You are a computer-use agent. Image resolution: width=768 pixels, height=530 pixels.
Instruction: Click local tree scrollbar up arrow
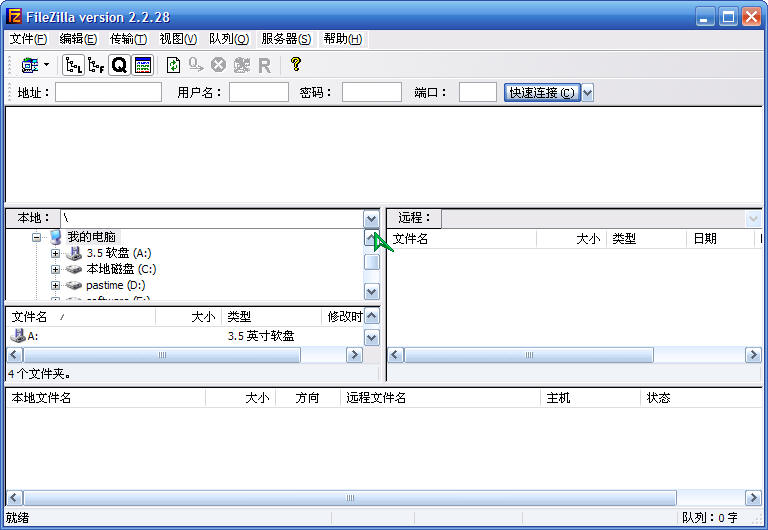pos(372,238)
